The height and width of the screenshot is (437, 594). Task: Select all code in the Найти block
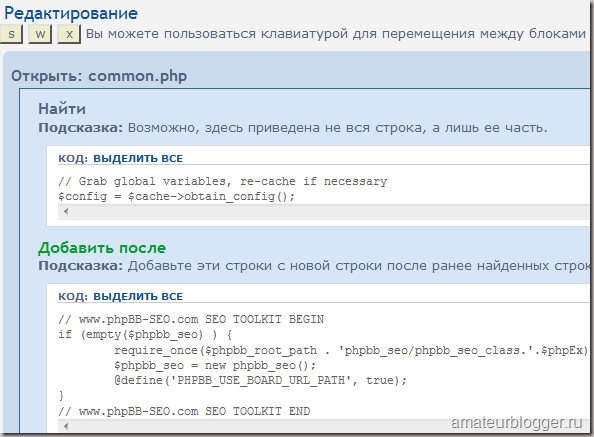pos(138,158)
